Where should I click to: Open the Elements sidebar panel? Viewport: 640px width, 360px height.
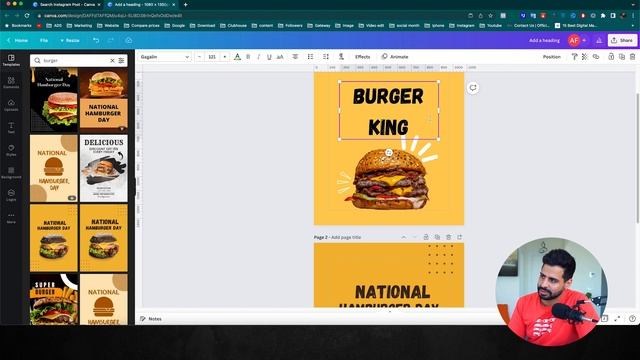pos(11,82)
